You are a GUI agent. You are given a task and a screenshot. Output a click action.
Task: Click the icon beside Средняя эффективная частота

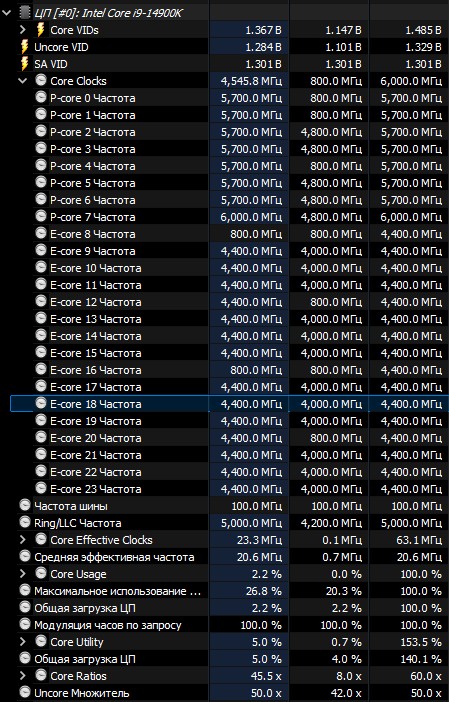[25, 557]
